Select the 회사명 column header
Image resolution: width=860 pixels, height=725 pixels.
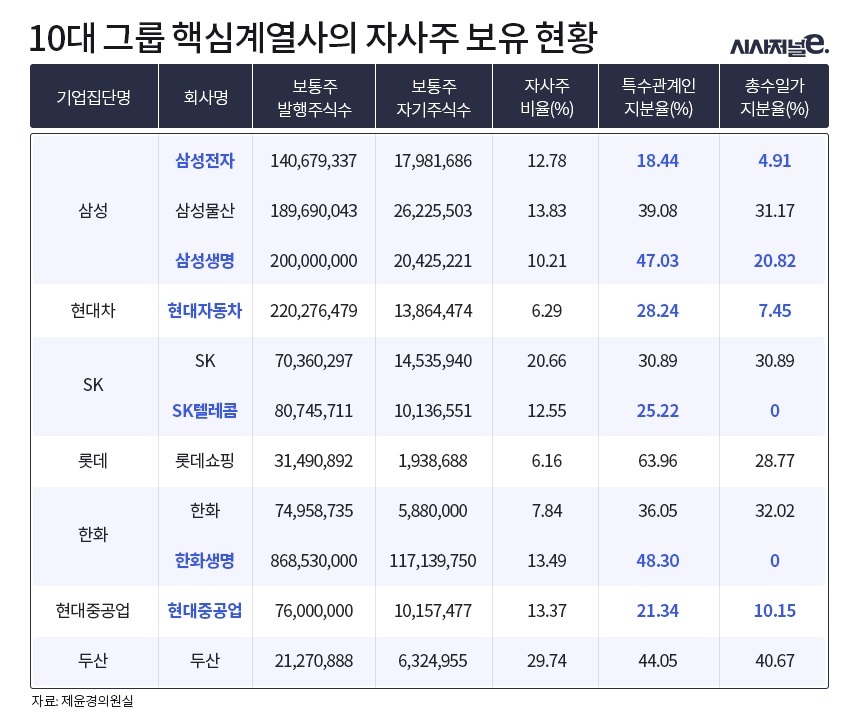pos(205,97)
